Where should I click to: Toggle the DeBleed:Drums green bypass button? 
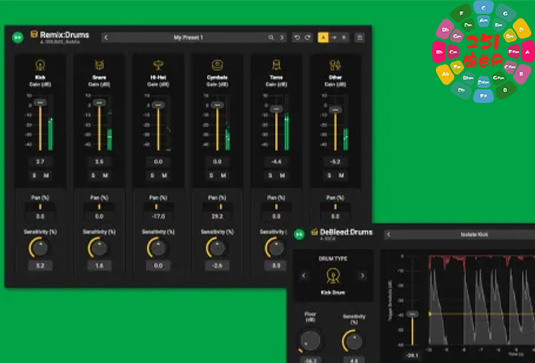click(x=299, y=234)
